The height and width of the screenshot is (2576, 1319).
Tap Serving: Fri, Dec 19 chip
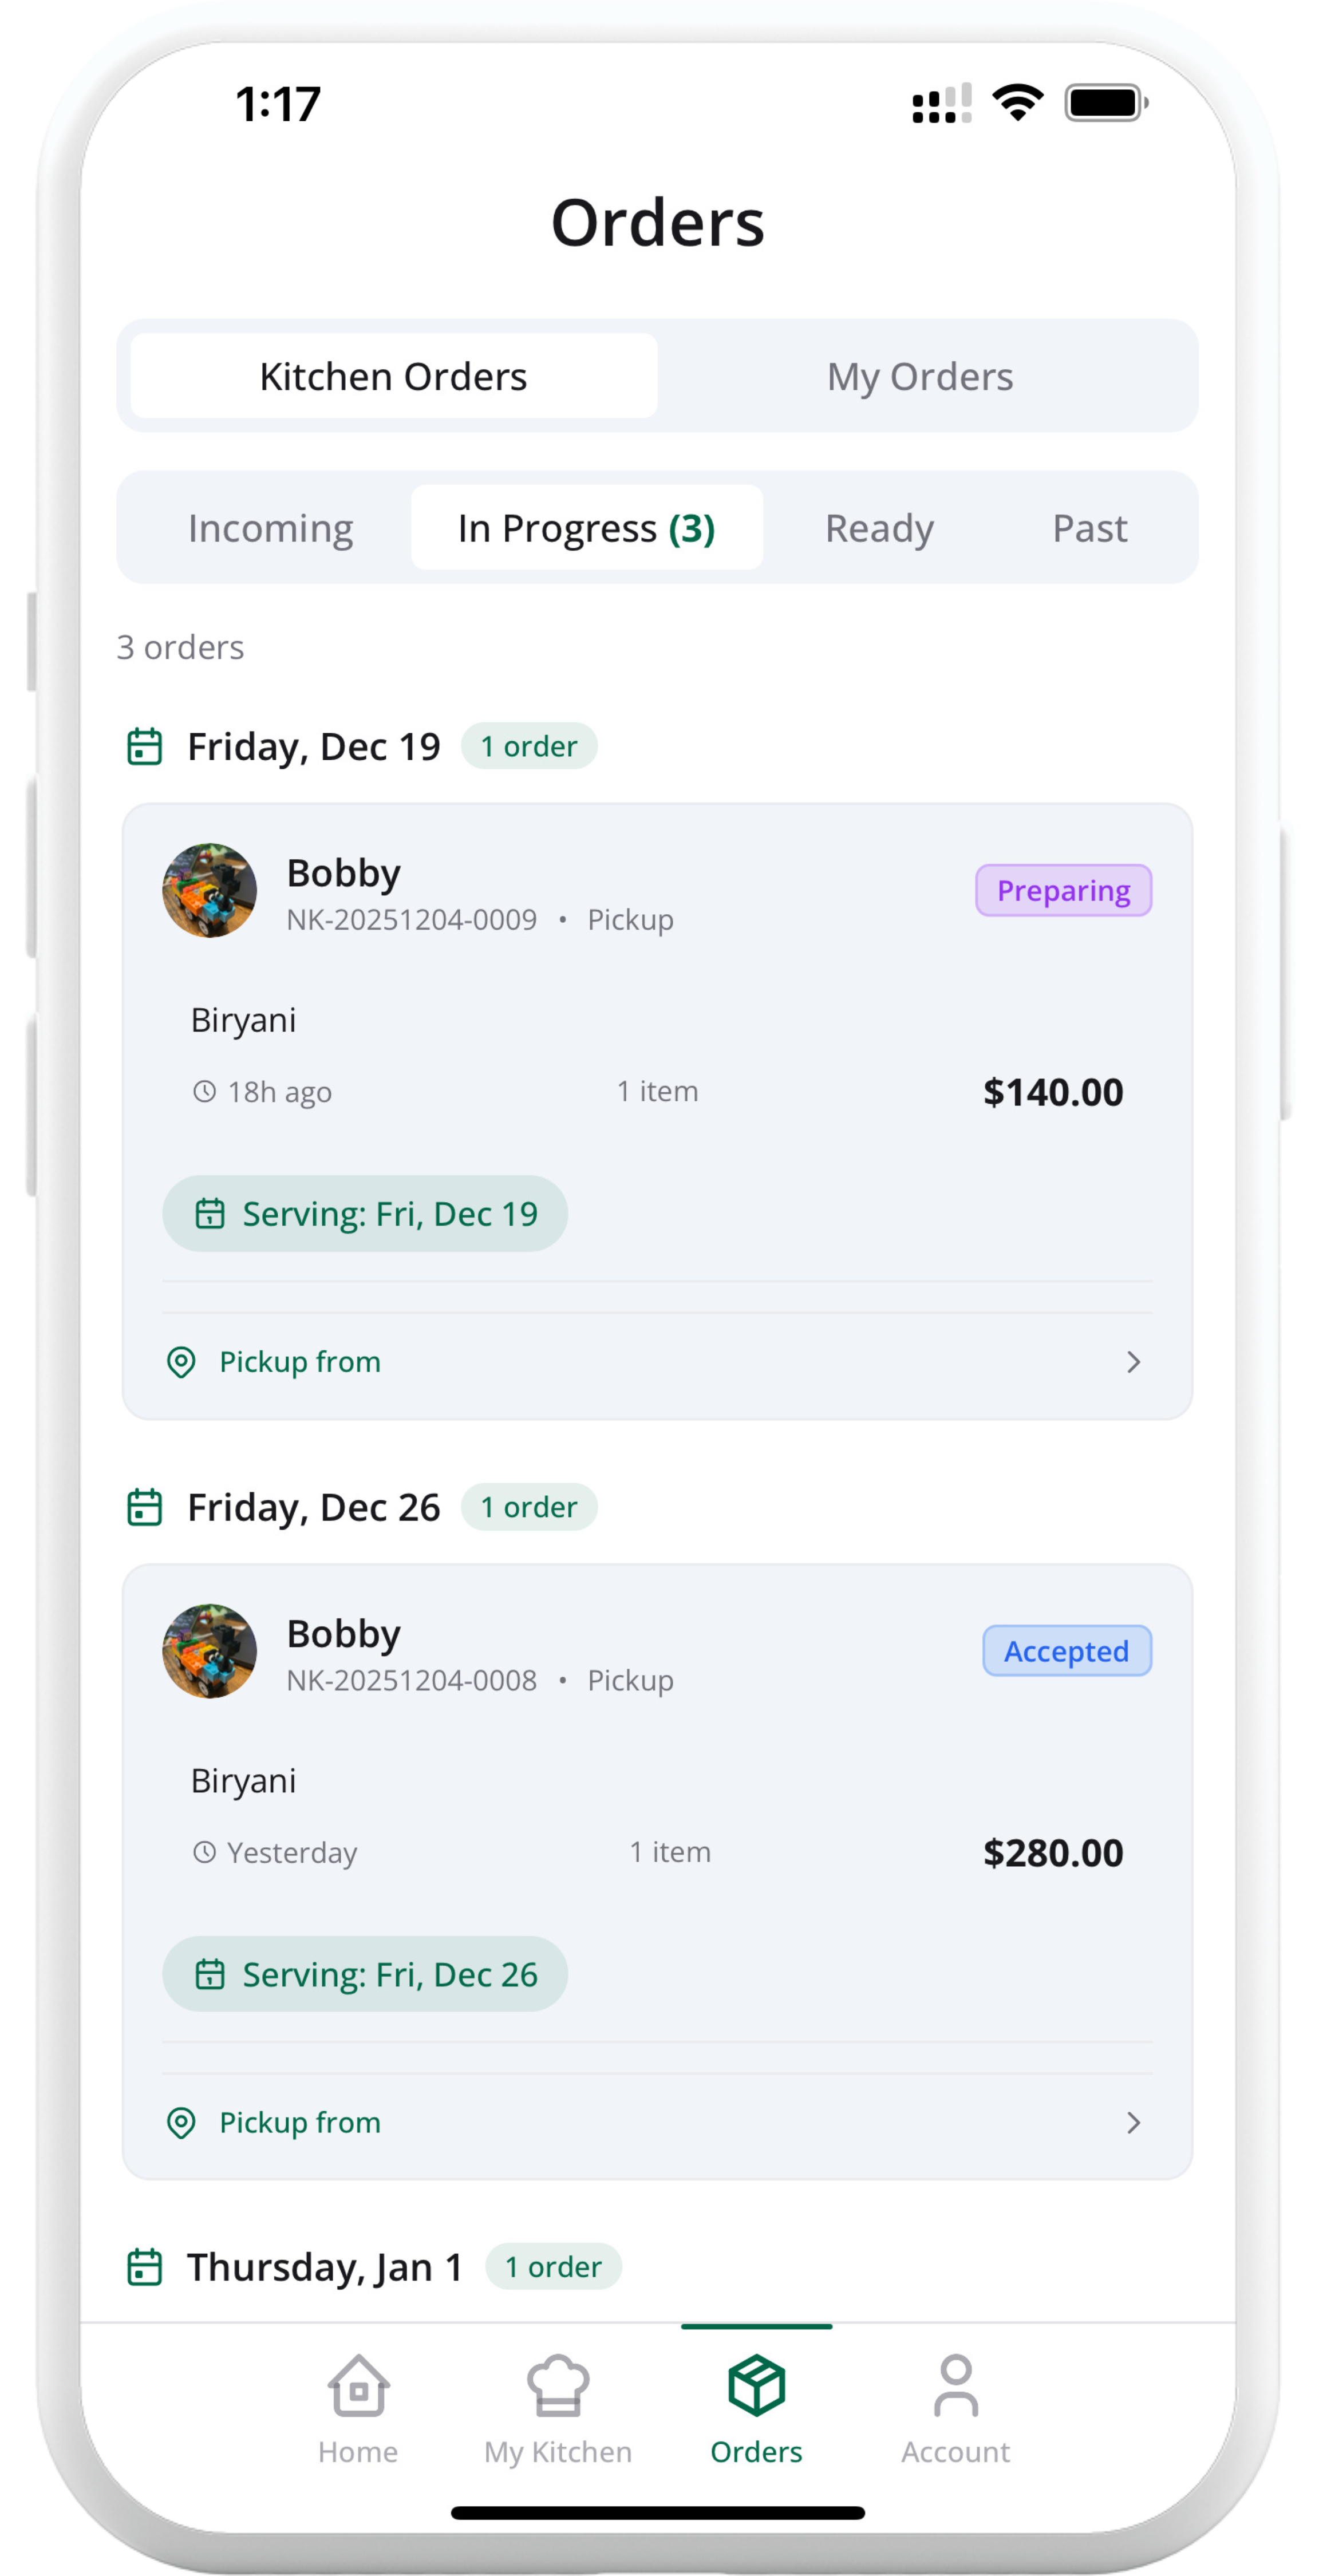(x=365, y=1214)
